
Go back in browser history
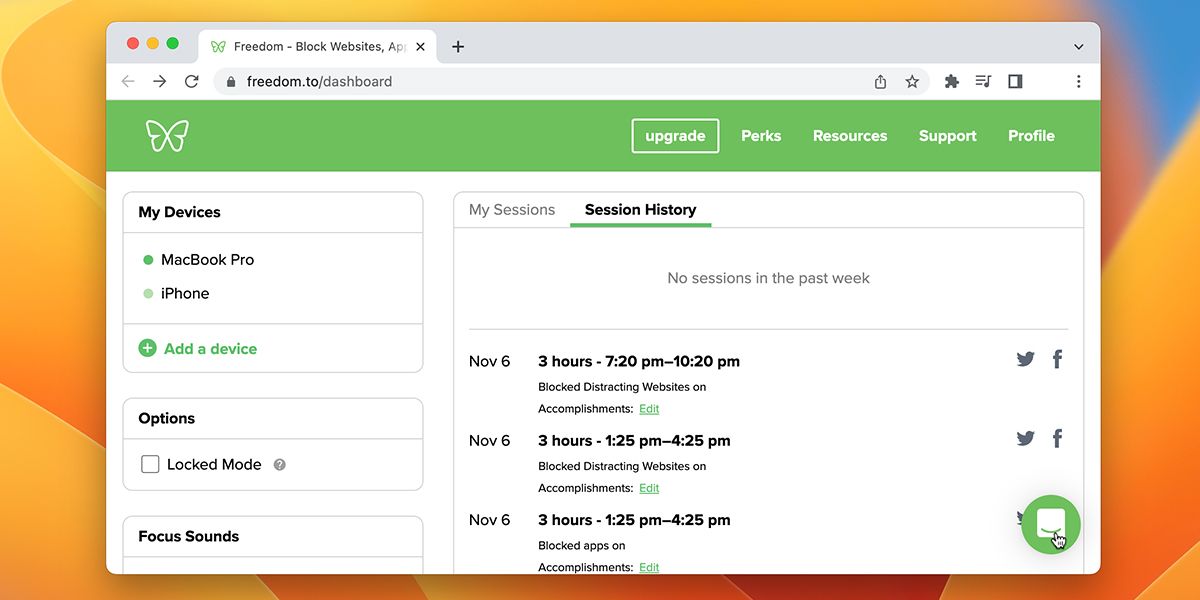[128, 82]
